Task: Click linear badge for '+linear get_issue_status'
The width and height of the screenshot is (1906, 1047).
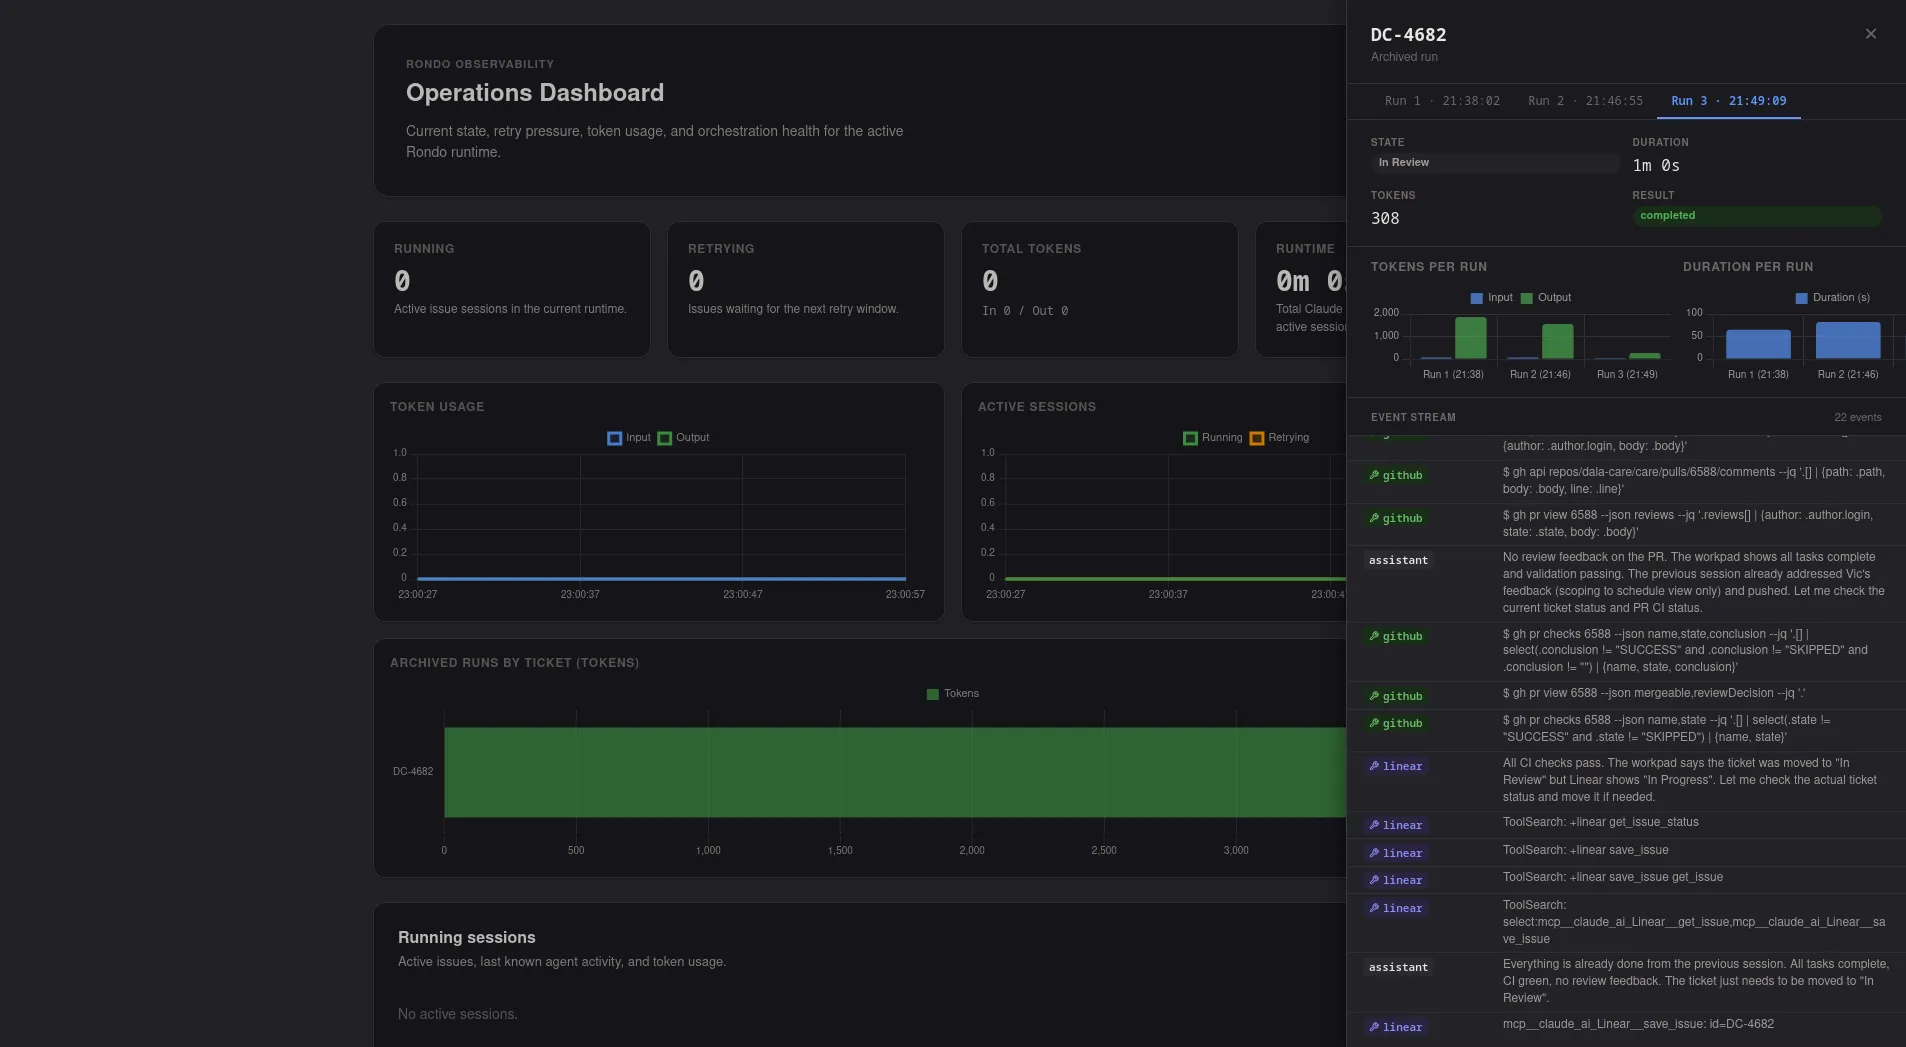Action: pos(1396,826)
